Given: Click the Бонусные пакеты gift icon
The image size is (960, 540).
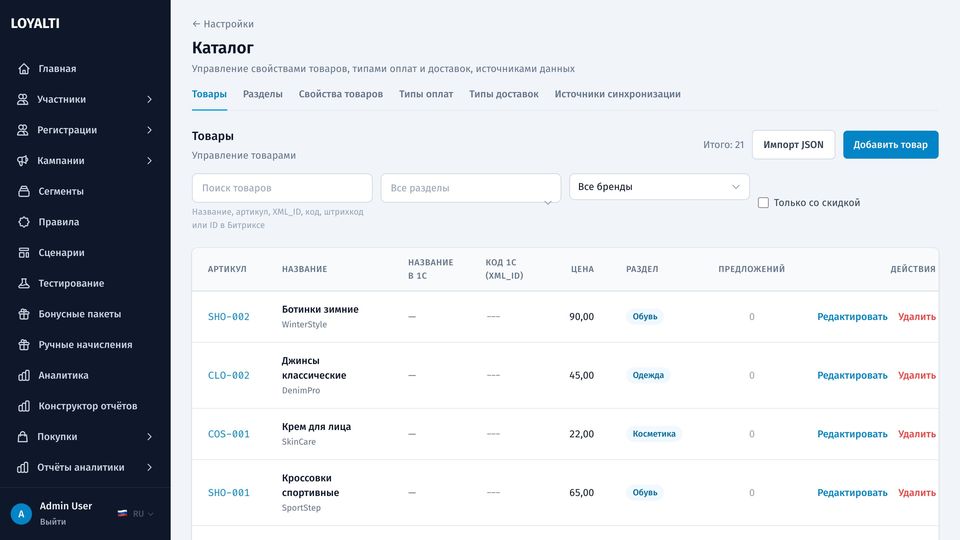Looking at the screenshot, I should click(24, 314).
